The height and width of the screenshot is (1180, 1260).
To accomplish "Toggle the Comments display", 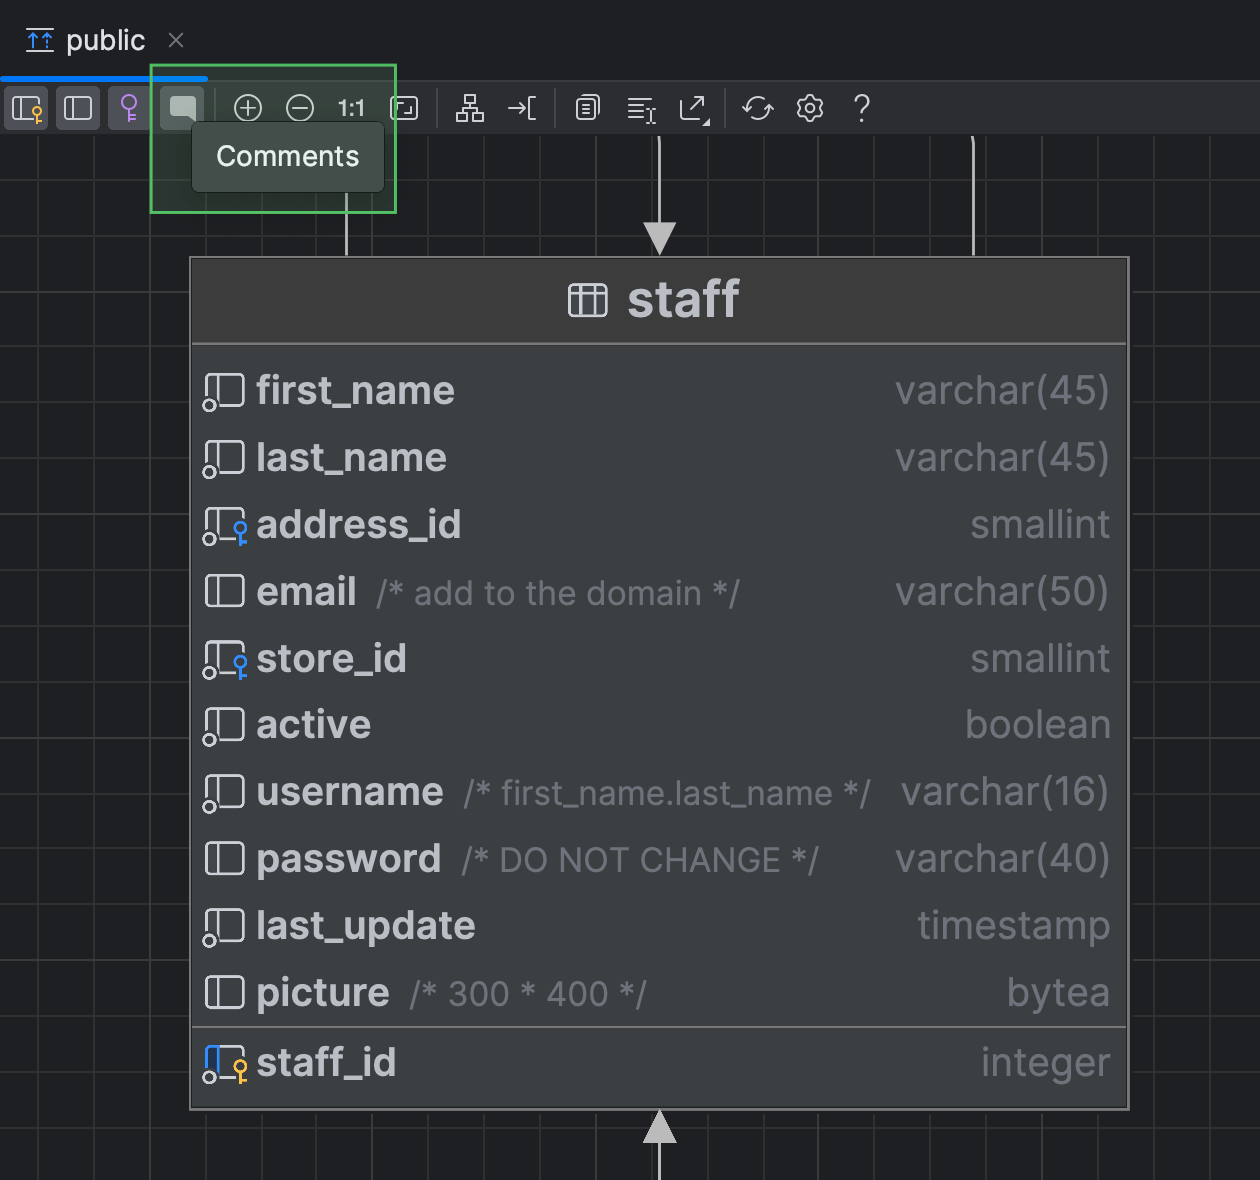I will click(181, 108).
